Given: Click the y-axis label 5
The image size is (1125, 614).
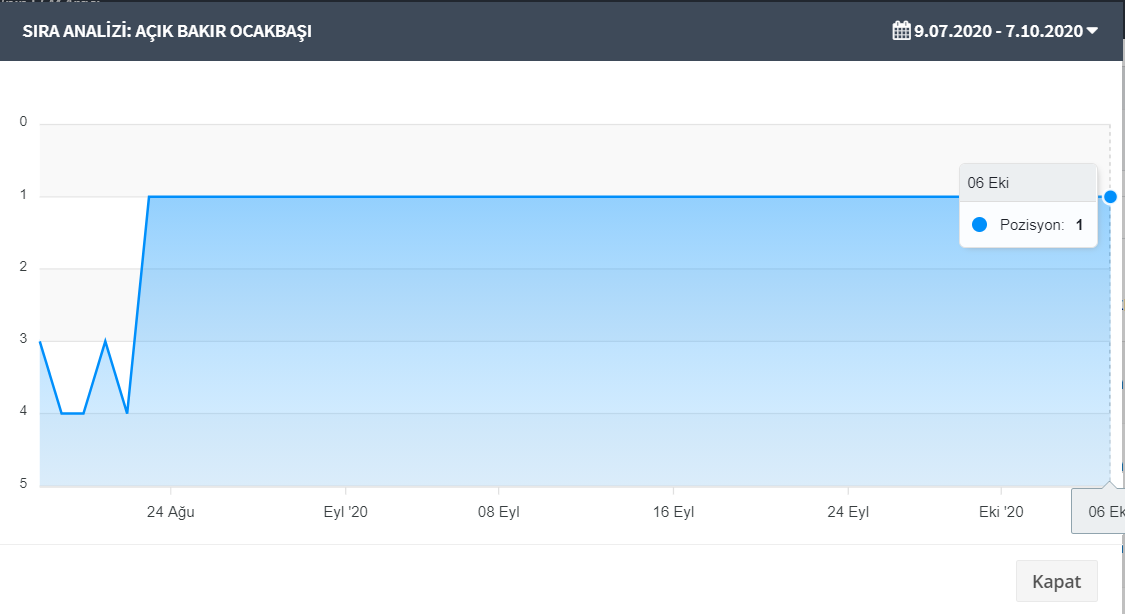Looking at the screenshot, I should click(x=24, y=483).
